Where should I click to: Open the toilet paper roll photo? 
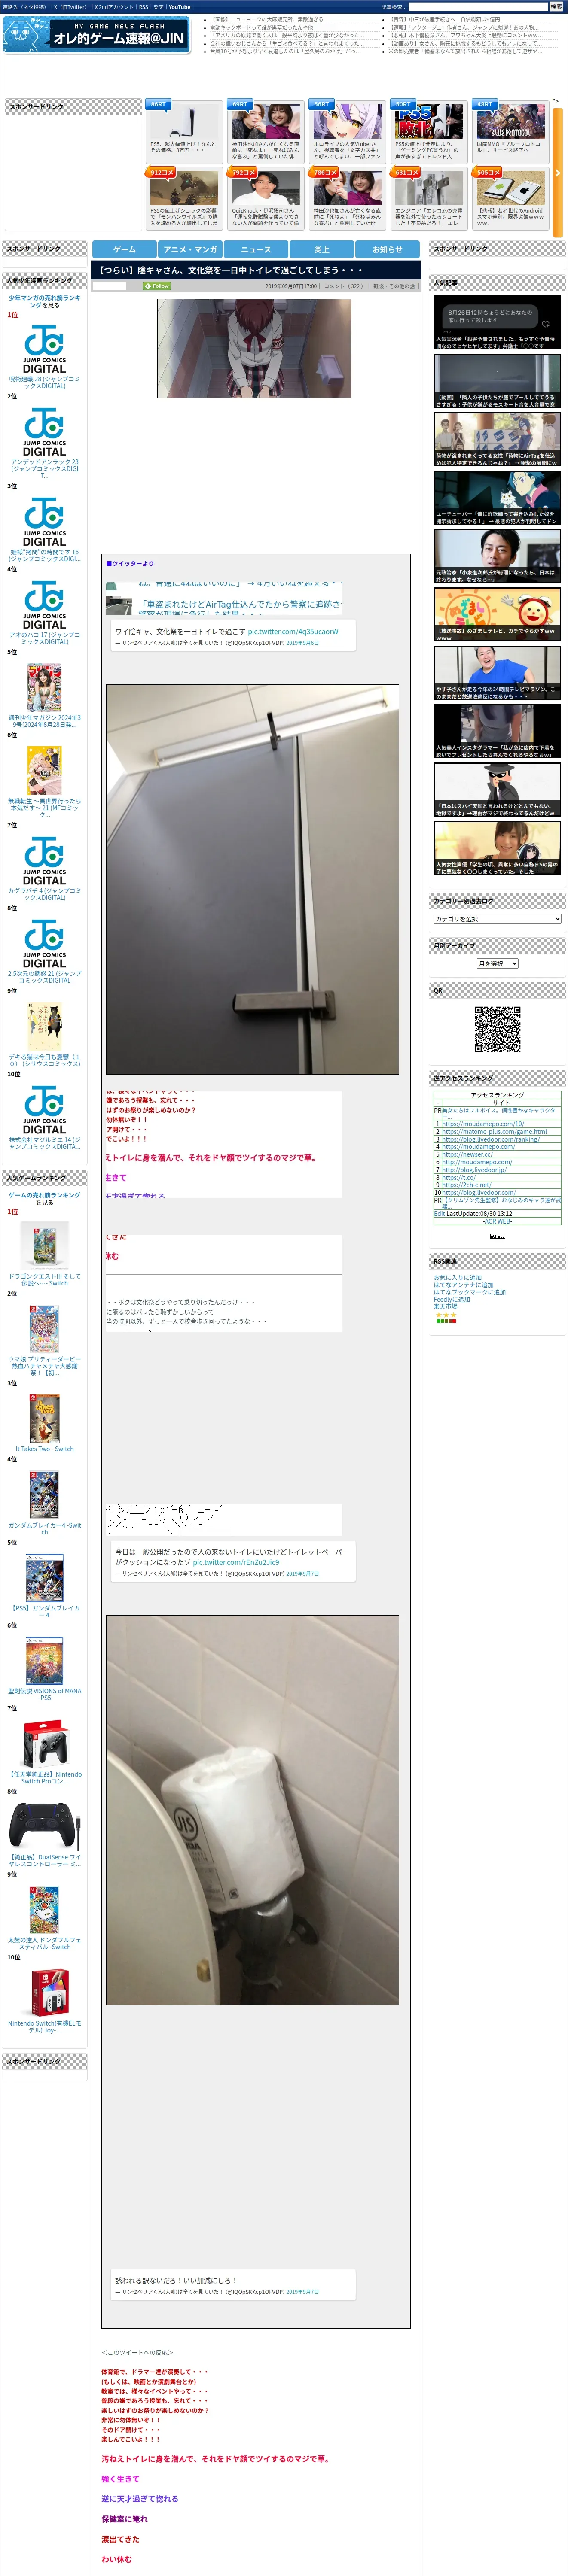click(x=252, y=1809)
